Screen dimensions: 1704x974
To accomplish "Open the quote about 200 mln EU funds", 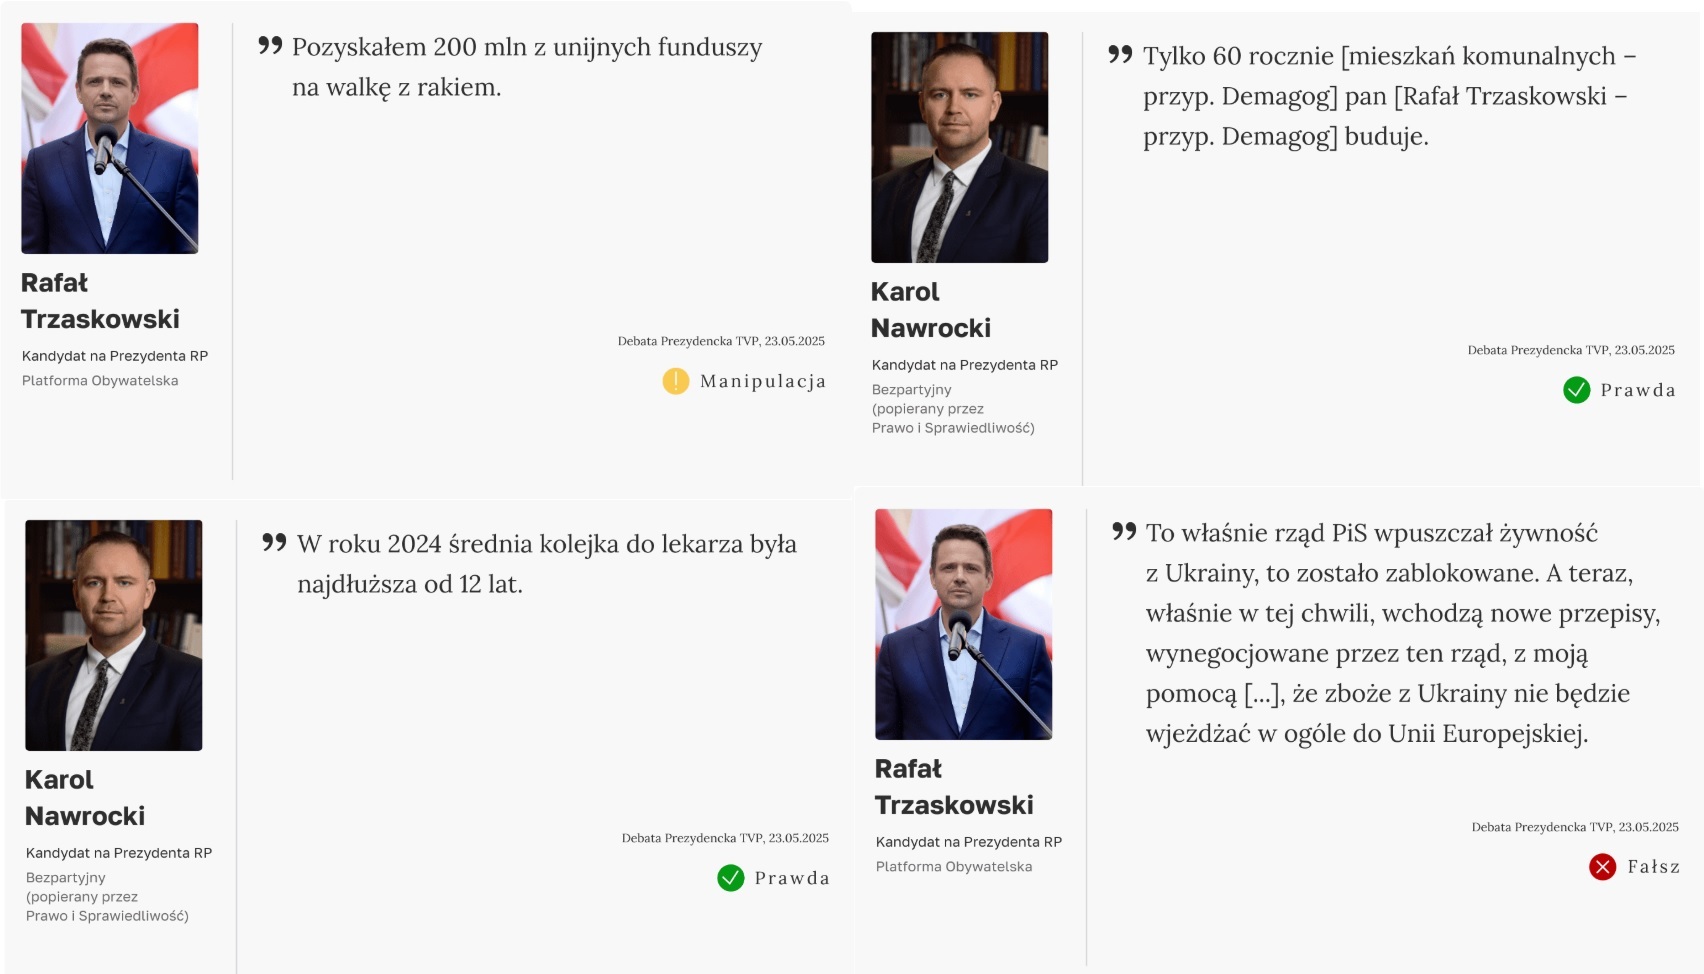I will click(527, 67).
